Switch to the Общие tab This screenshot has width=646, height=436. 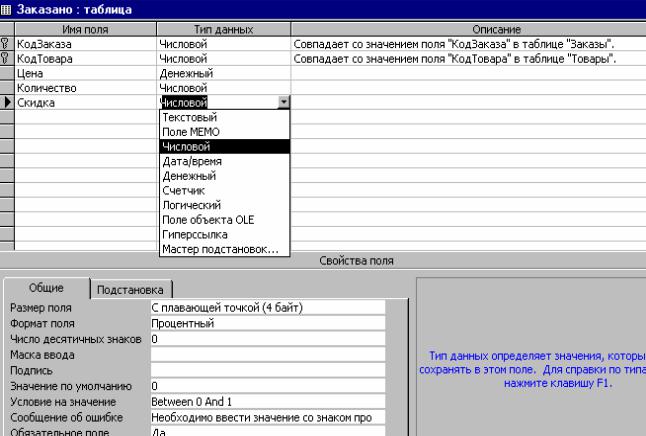click(x=47, y=288)
